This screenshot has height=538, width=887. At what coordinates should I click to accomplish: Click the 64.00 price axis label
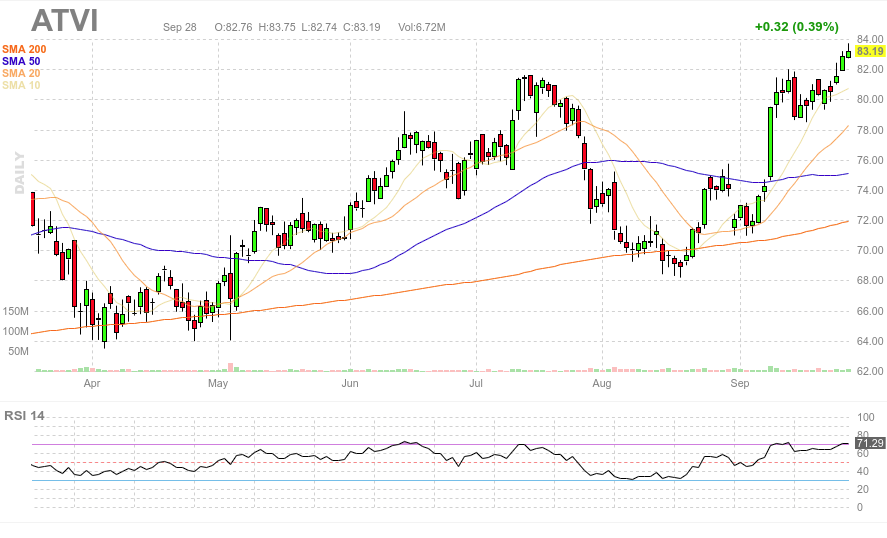tap(870, 341)
